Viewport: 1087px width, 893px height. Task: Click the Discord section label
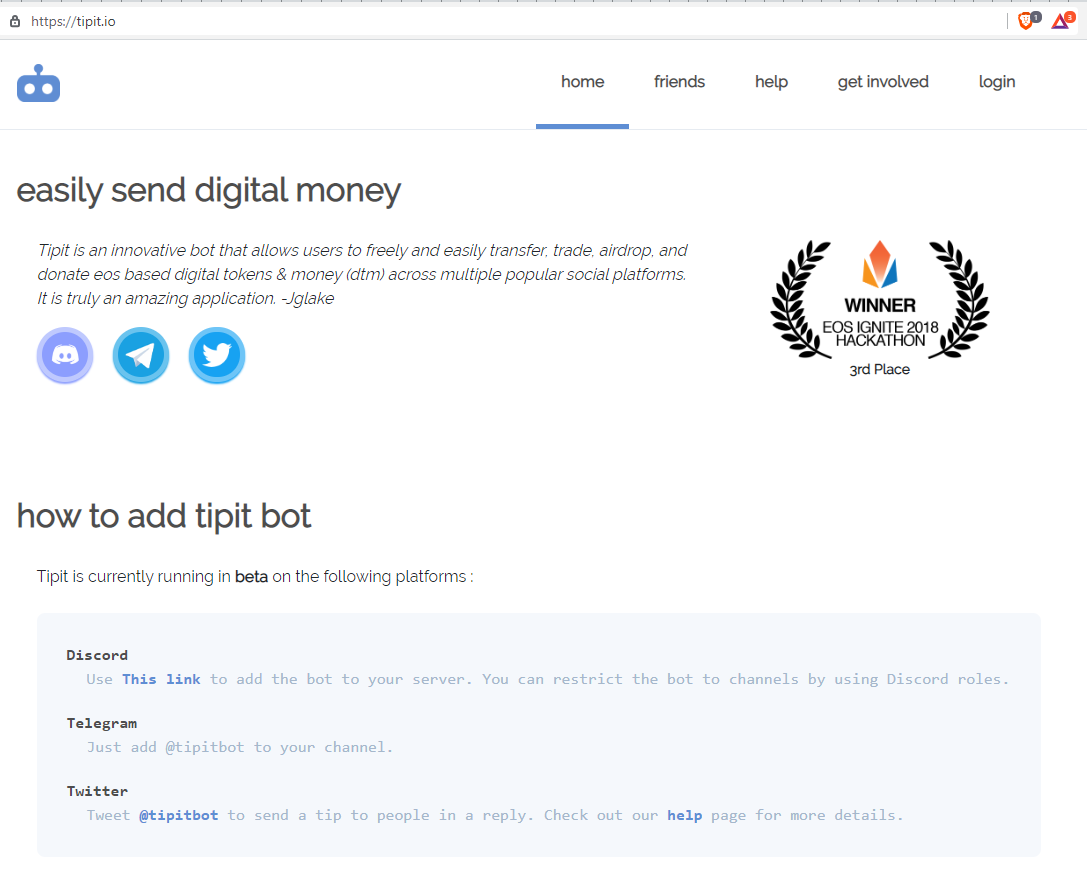pos(97,655)
